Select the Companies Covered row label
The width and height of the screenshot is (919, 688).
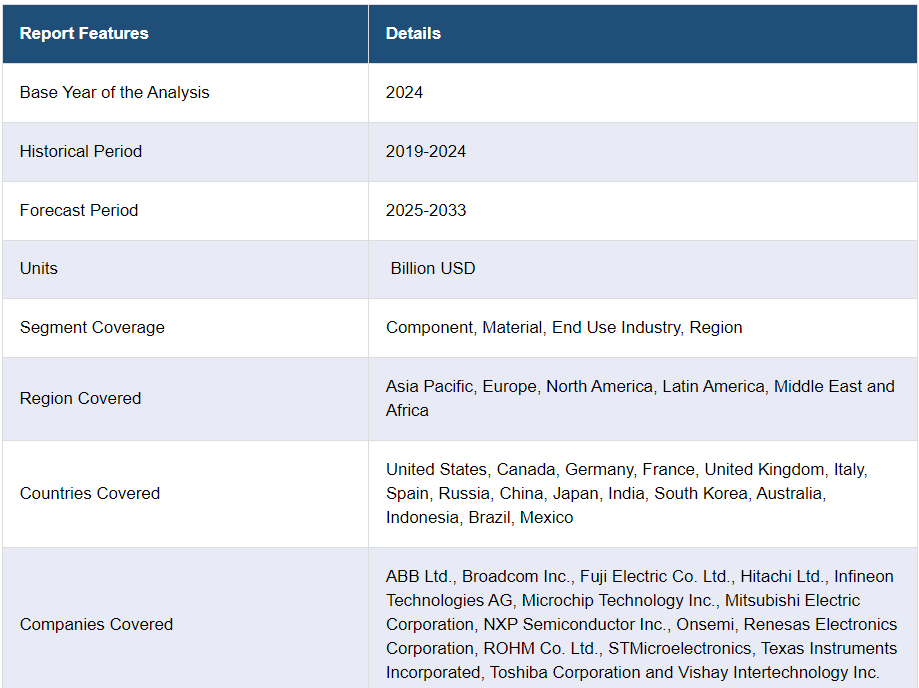pos(96,625)
